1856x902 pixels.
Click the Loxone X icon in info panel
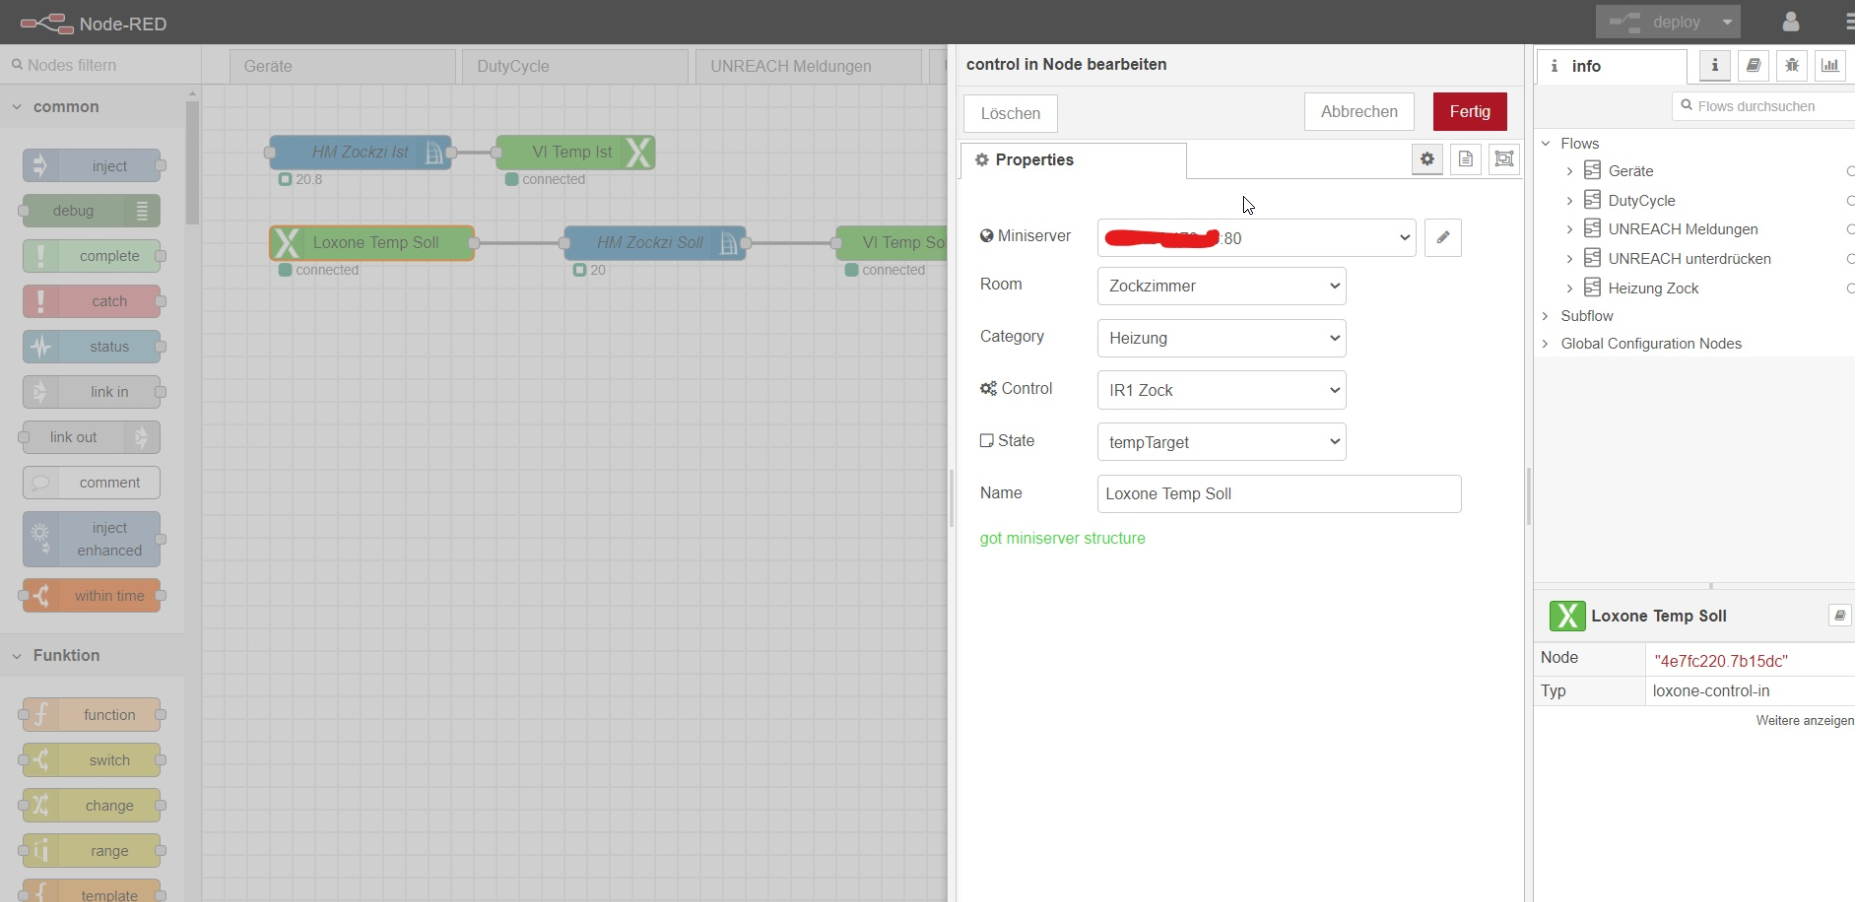[x=1567, y=616]
